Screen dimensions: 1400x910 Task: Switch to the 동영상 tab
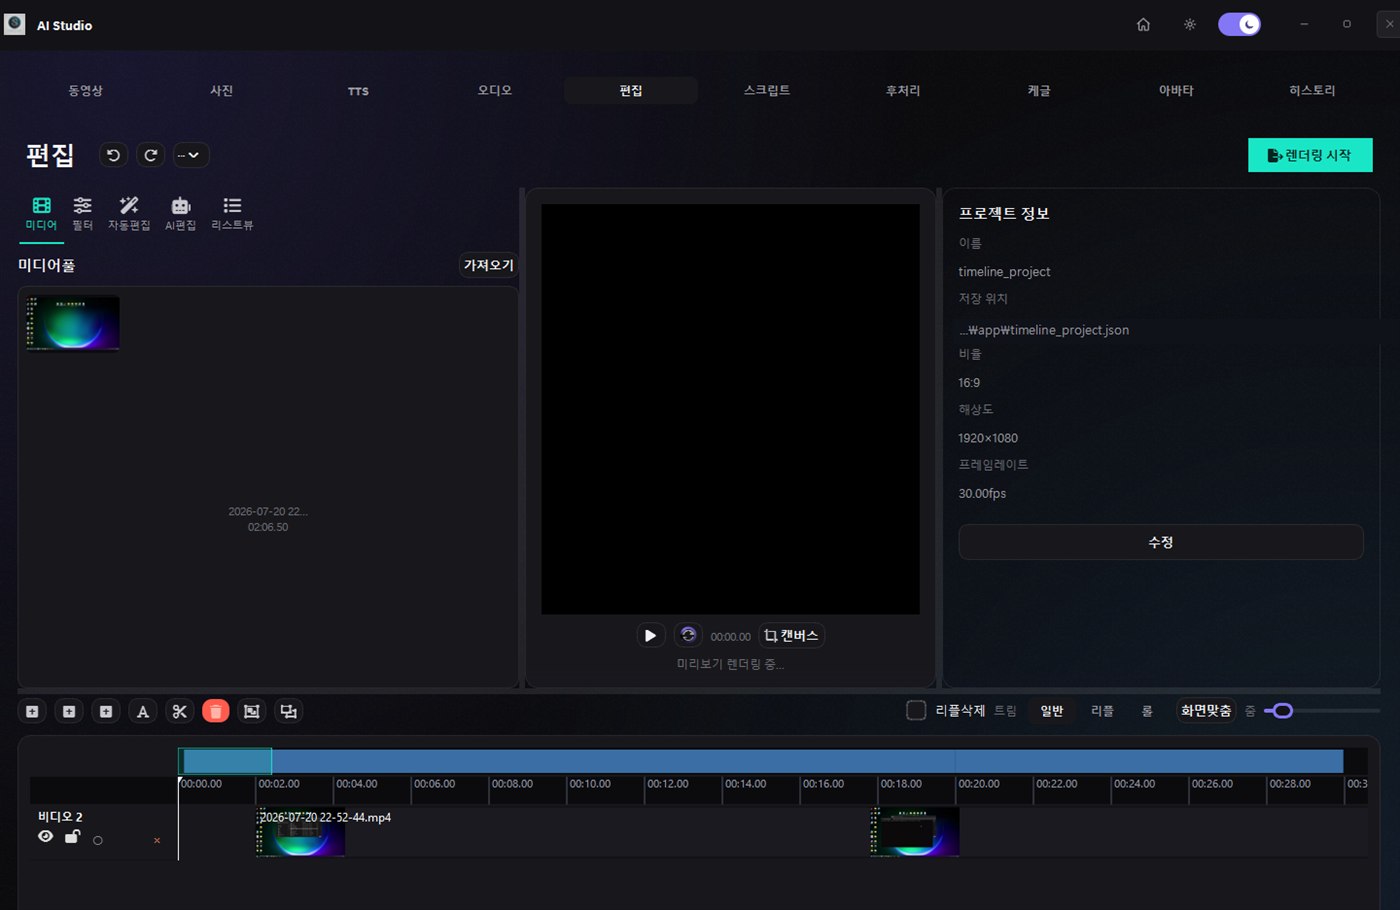[86, 91]
